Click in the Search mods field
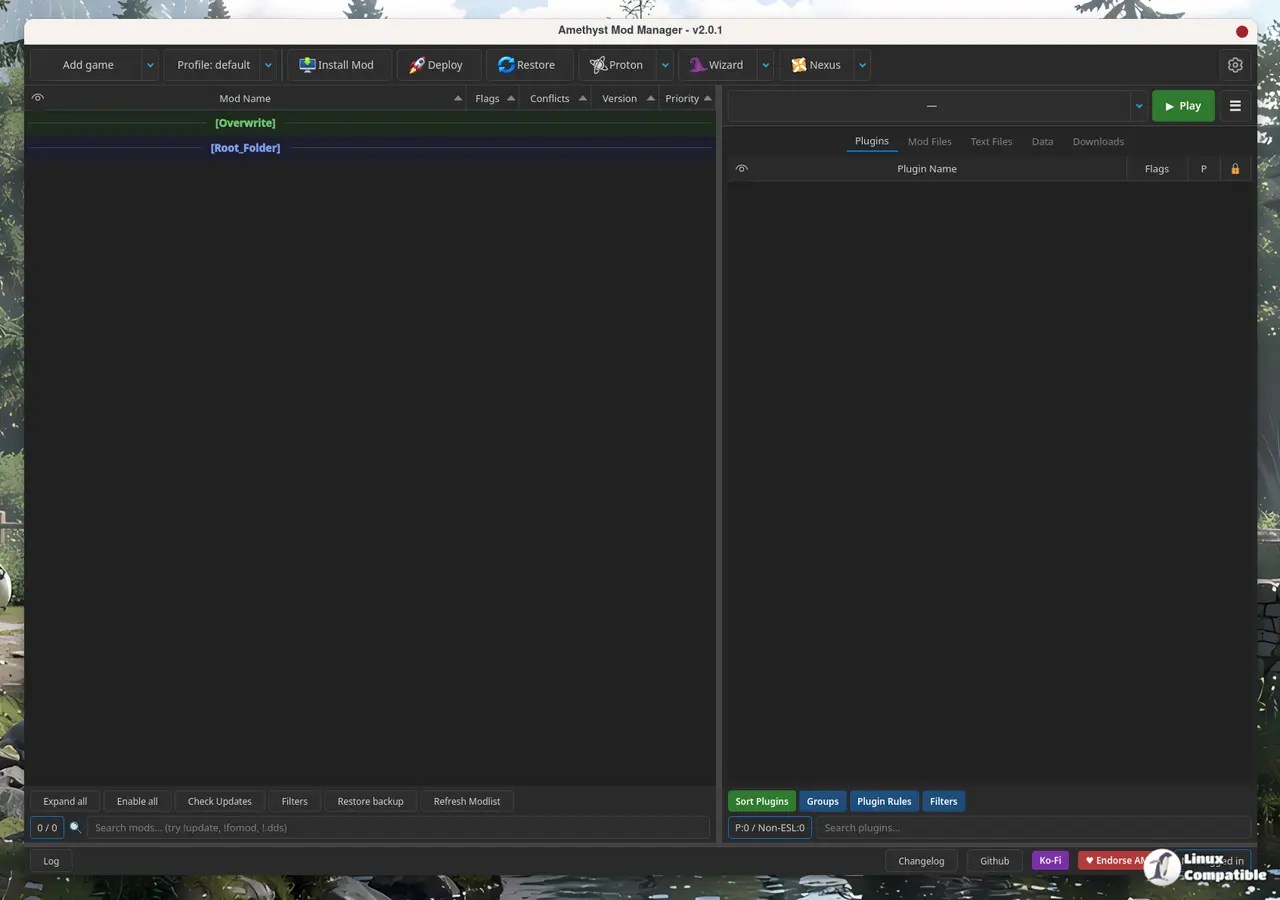This screenshot has height=900, width=1280. [398, 828]
